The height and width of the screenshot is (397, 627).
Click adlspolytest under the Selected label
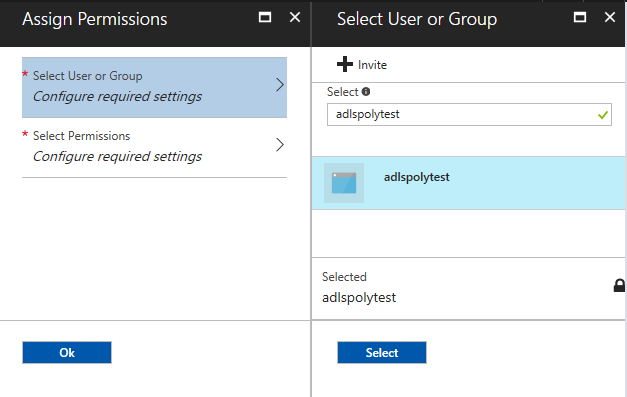click(x=359, y=298)
